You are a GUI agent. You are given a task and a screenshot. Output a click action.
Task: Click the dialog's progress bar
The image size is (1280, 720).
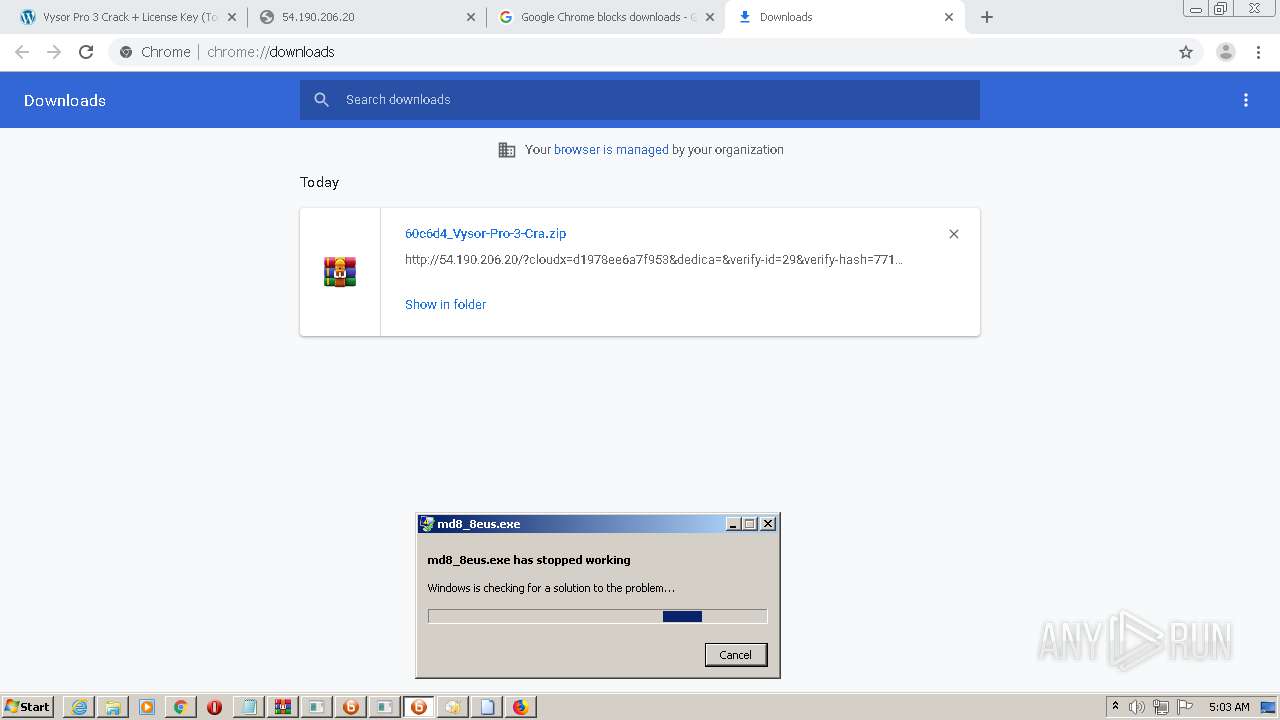point(597,617)
